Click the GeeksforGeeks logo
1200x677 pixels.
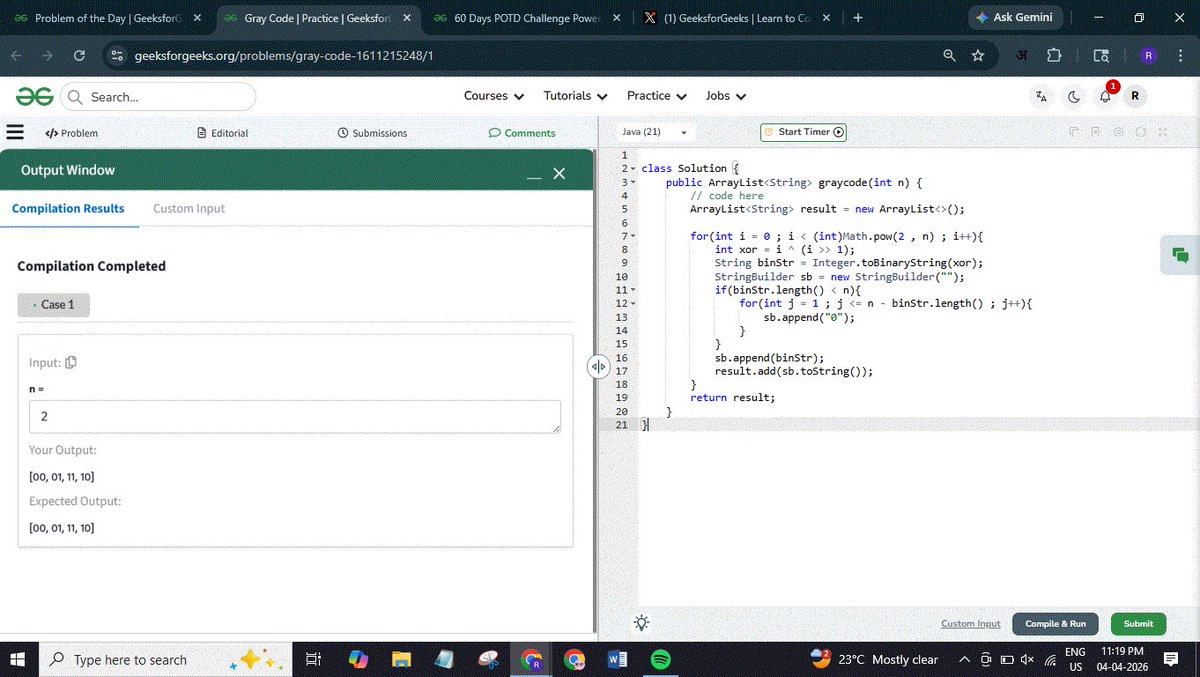click(34, 96)
